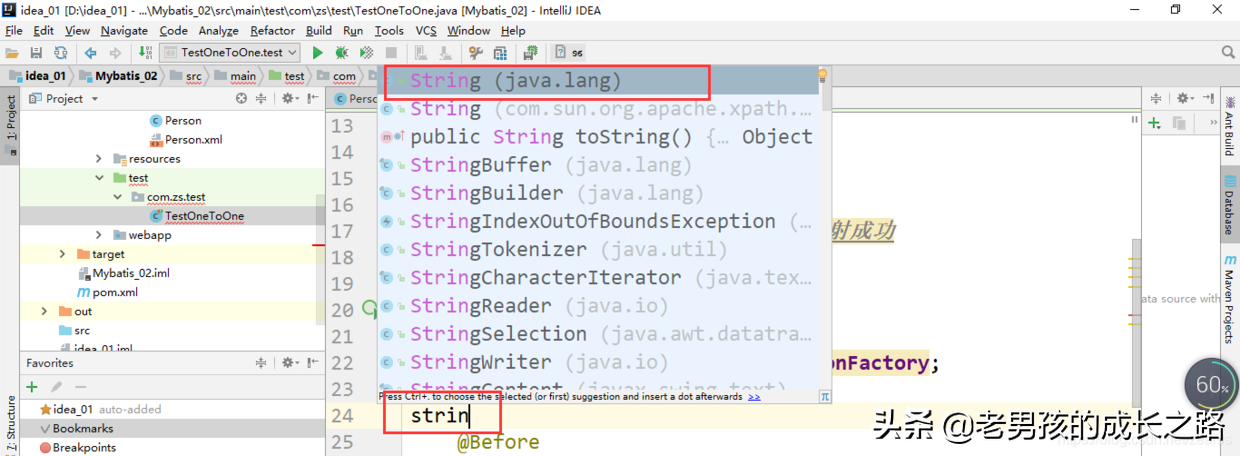The image size is (1240, 456).
Task: Select TestOneToOne in project tree
Action: click(x=204, y=216)
